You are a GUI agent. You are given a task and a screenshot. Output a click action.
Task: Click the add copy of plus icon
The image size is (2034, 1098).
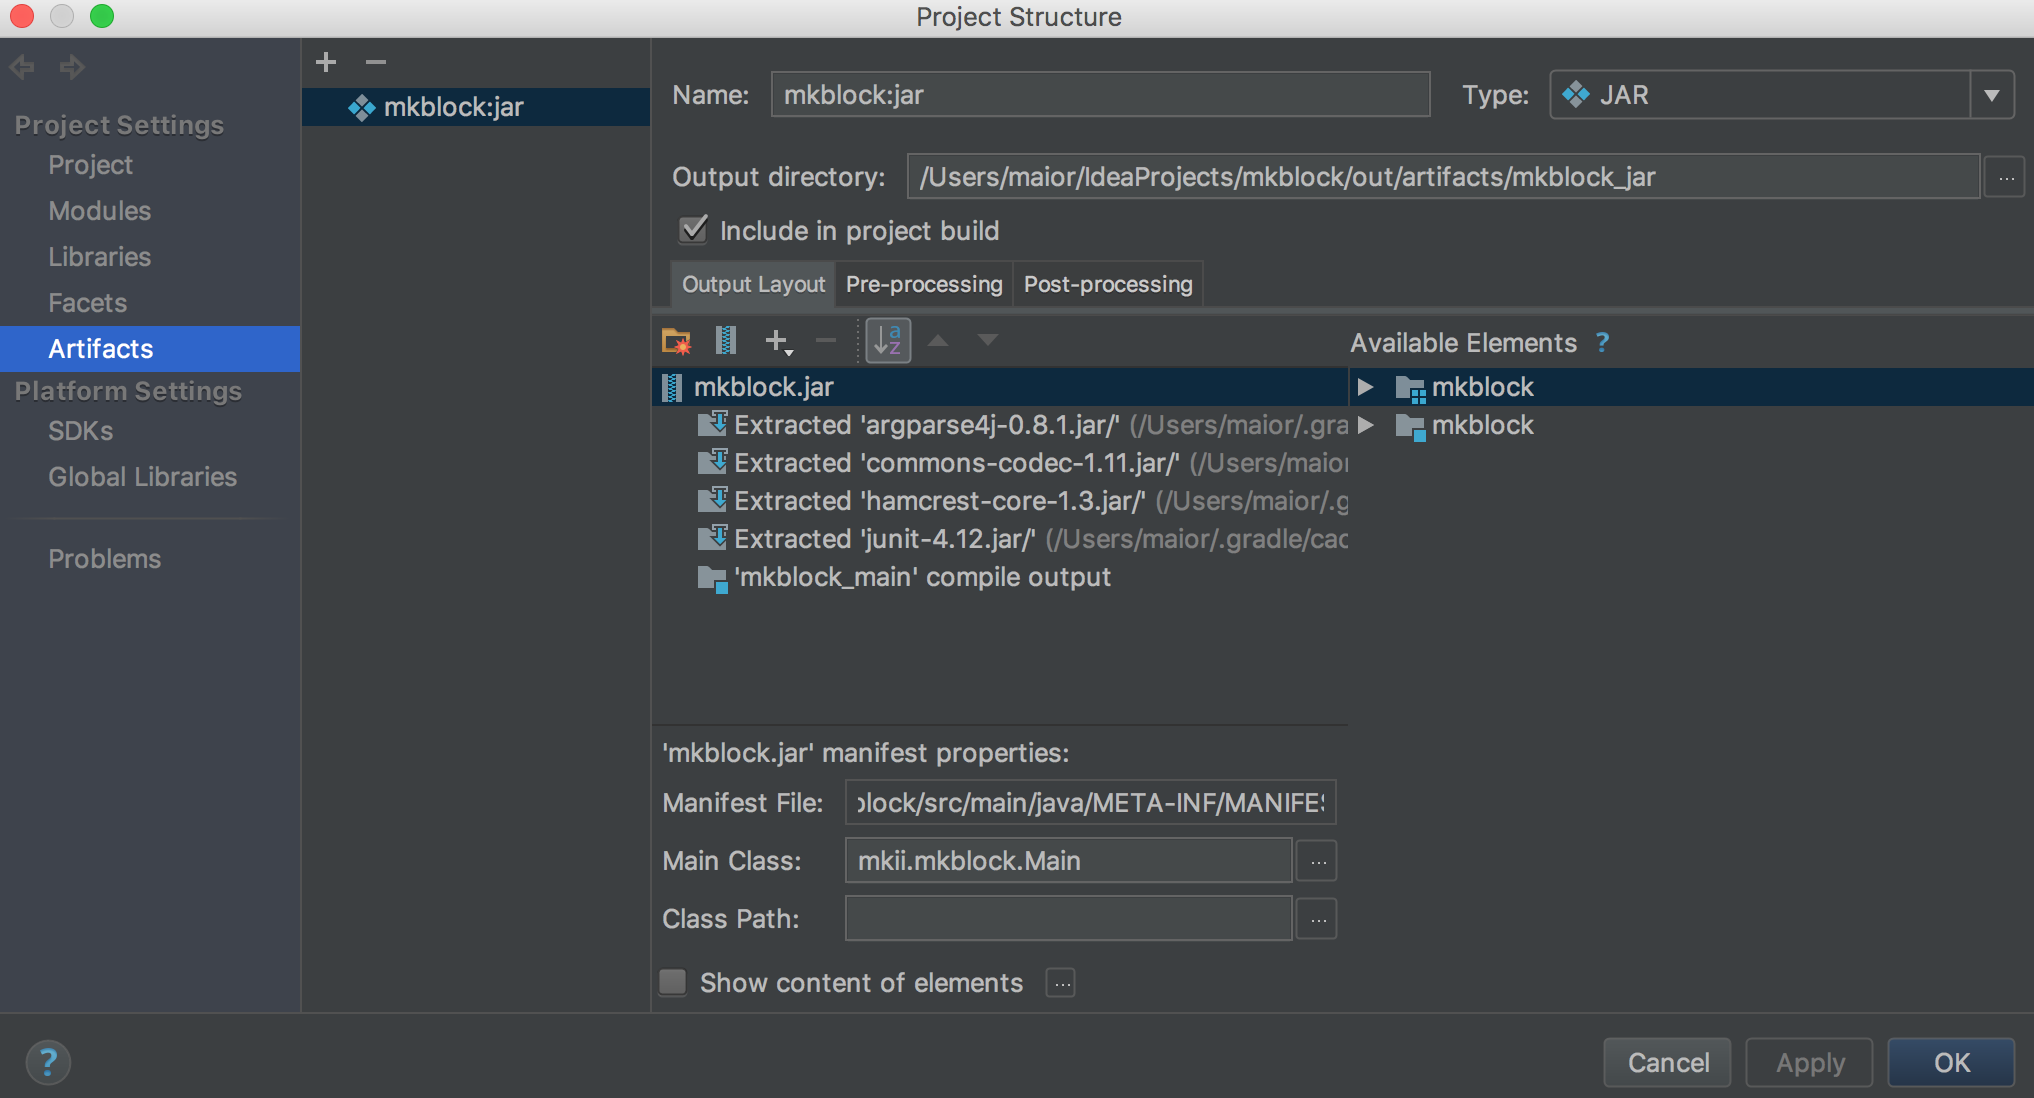click(x=778, y=341)
